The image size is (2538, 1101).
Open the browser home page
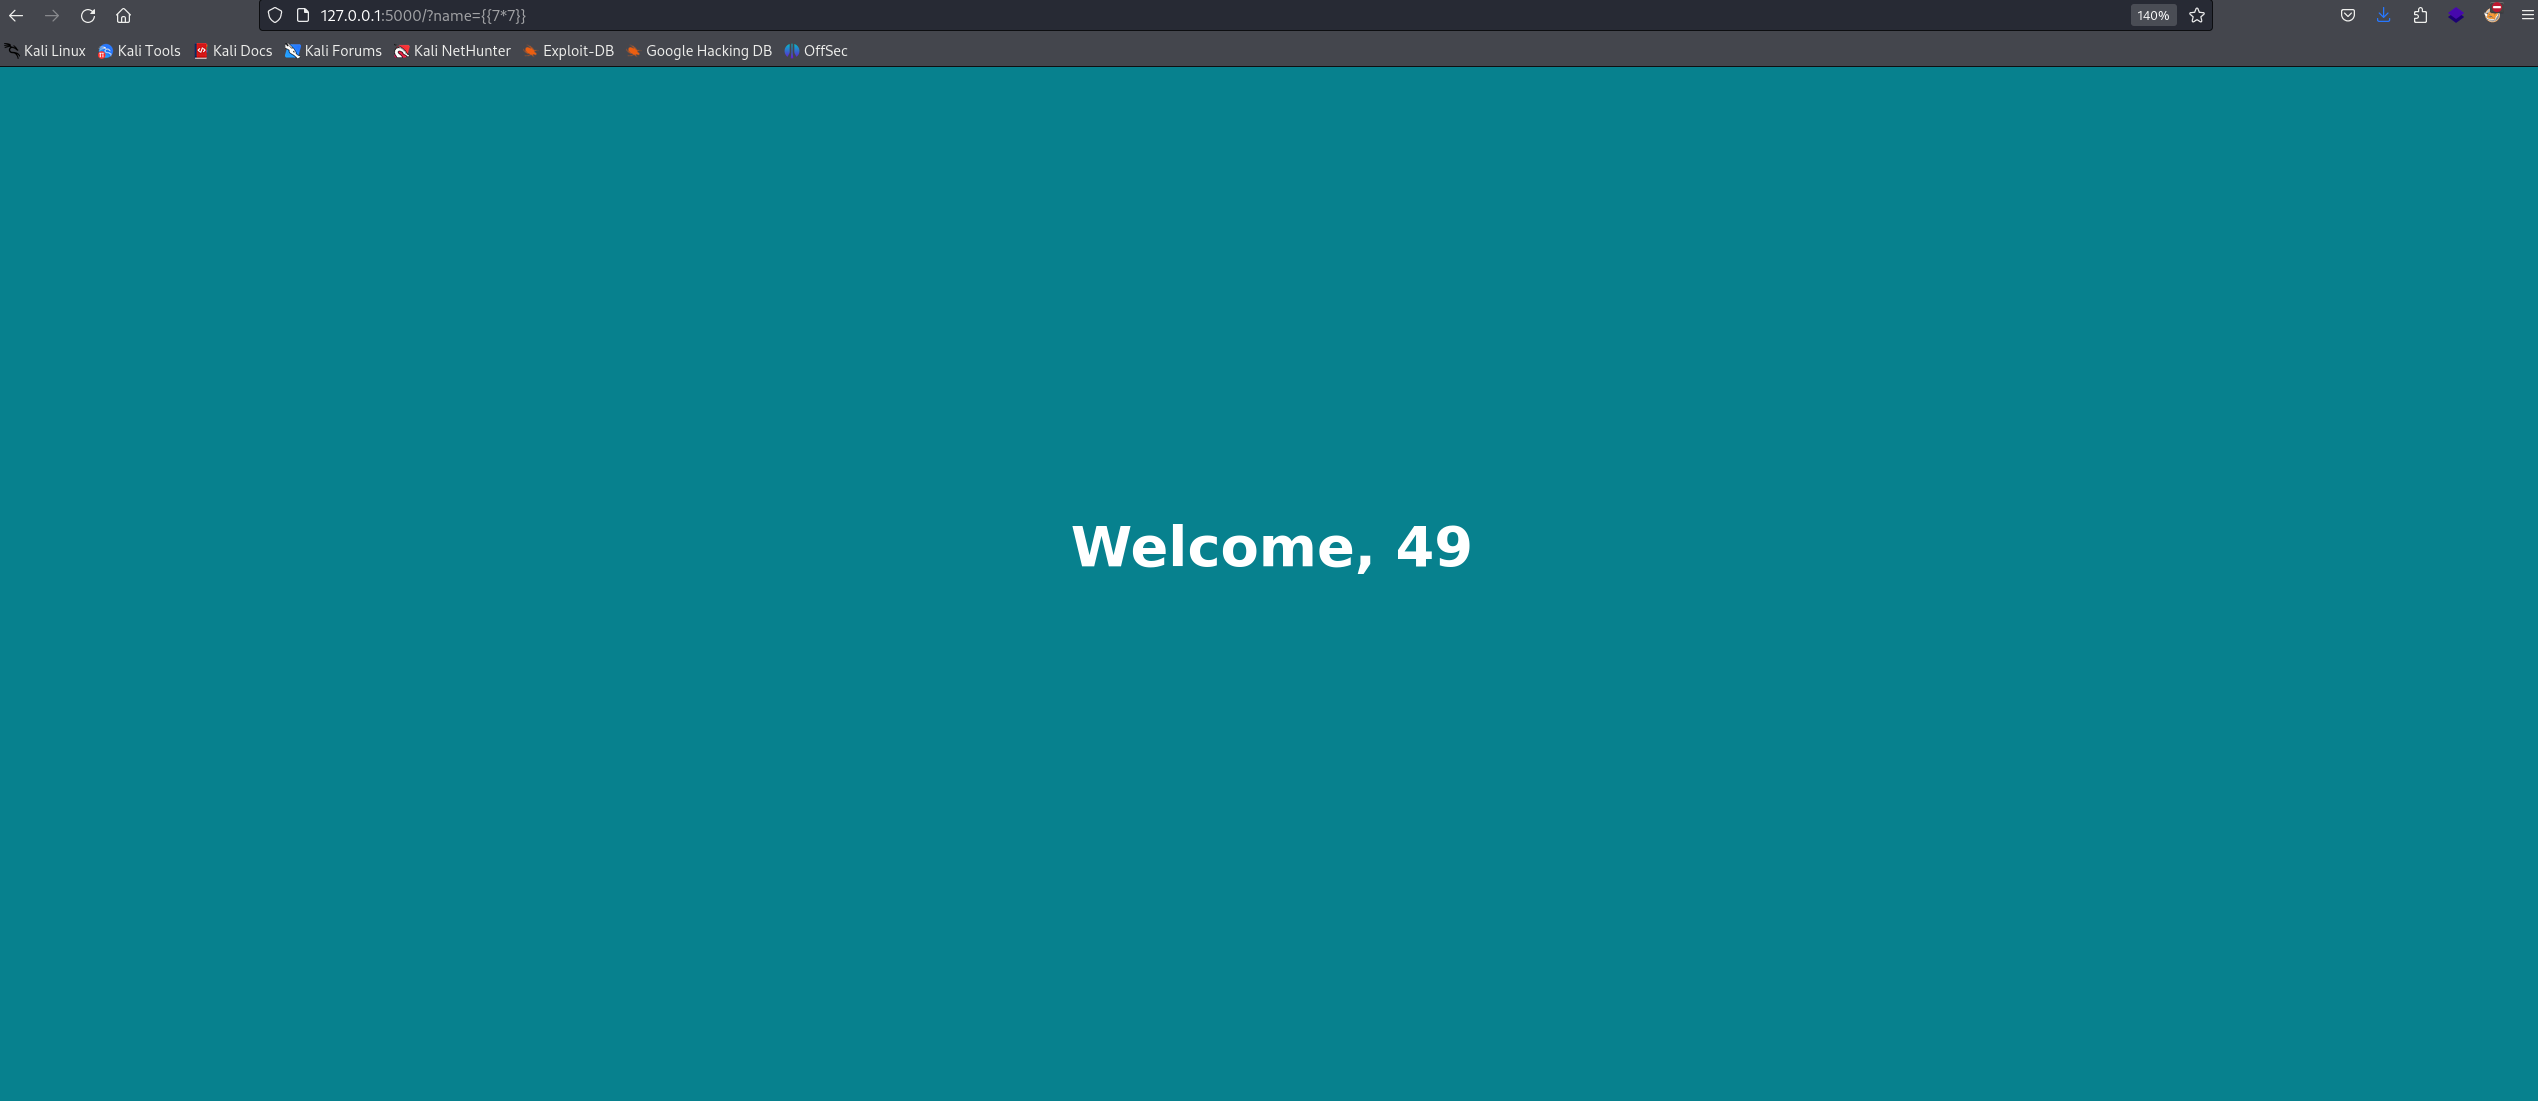pos(124,16)
